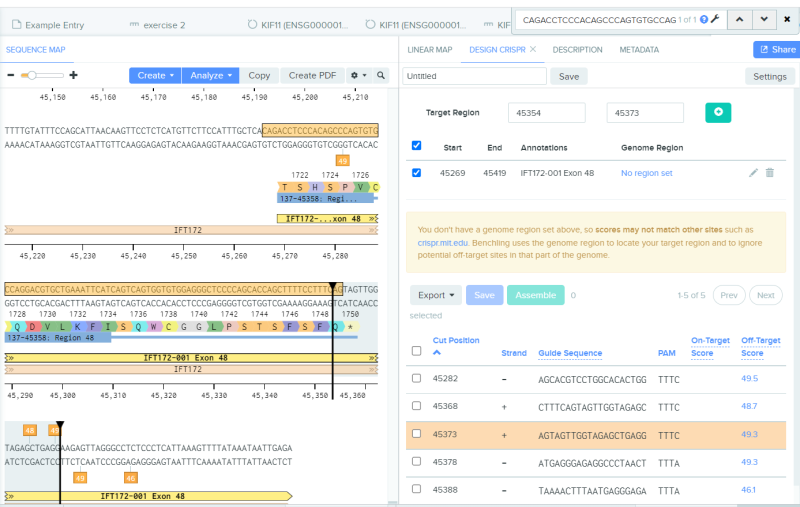Click the Share button

pos(778,49)
